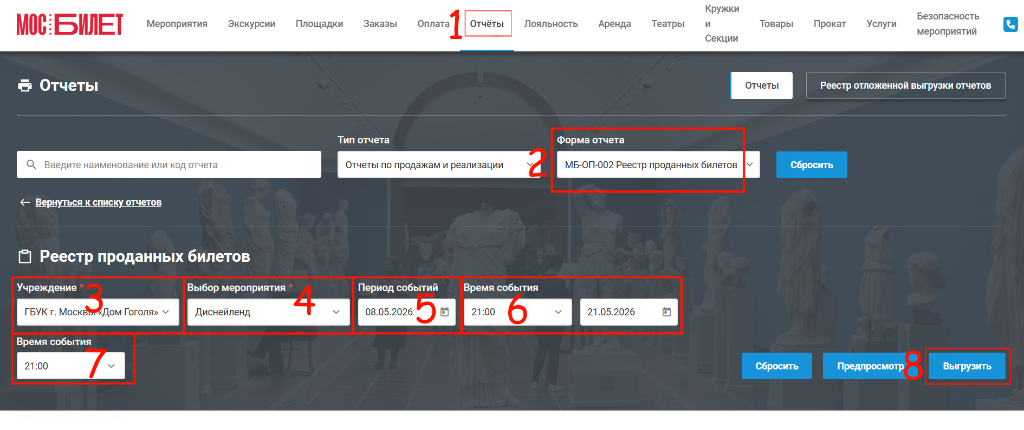Open the Форма отчета dropdown

tap(658, 165)
